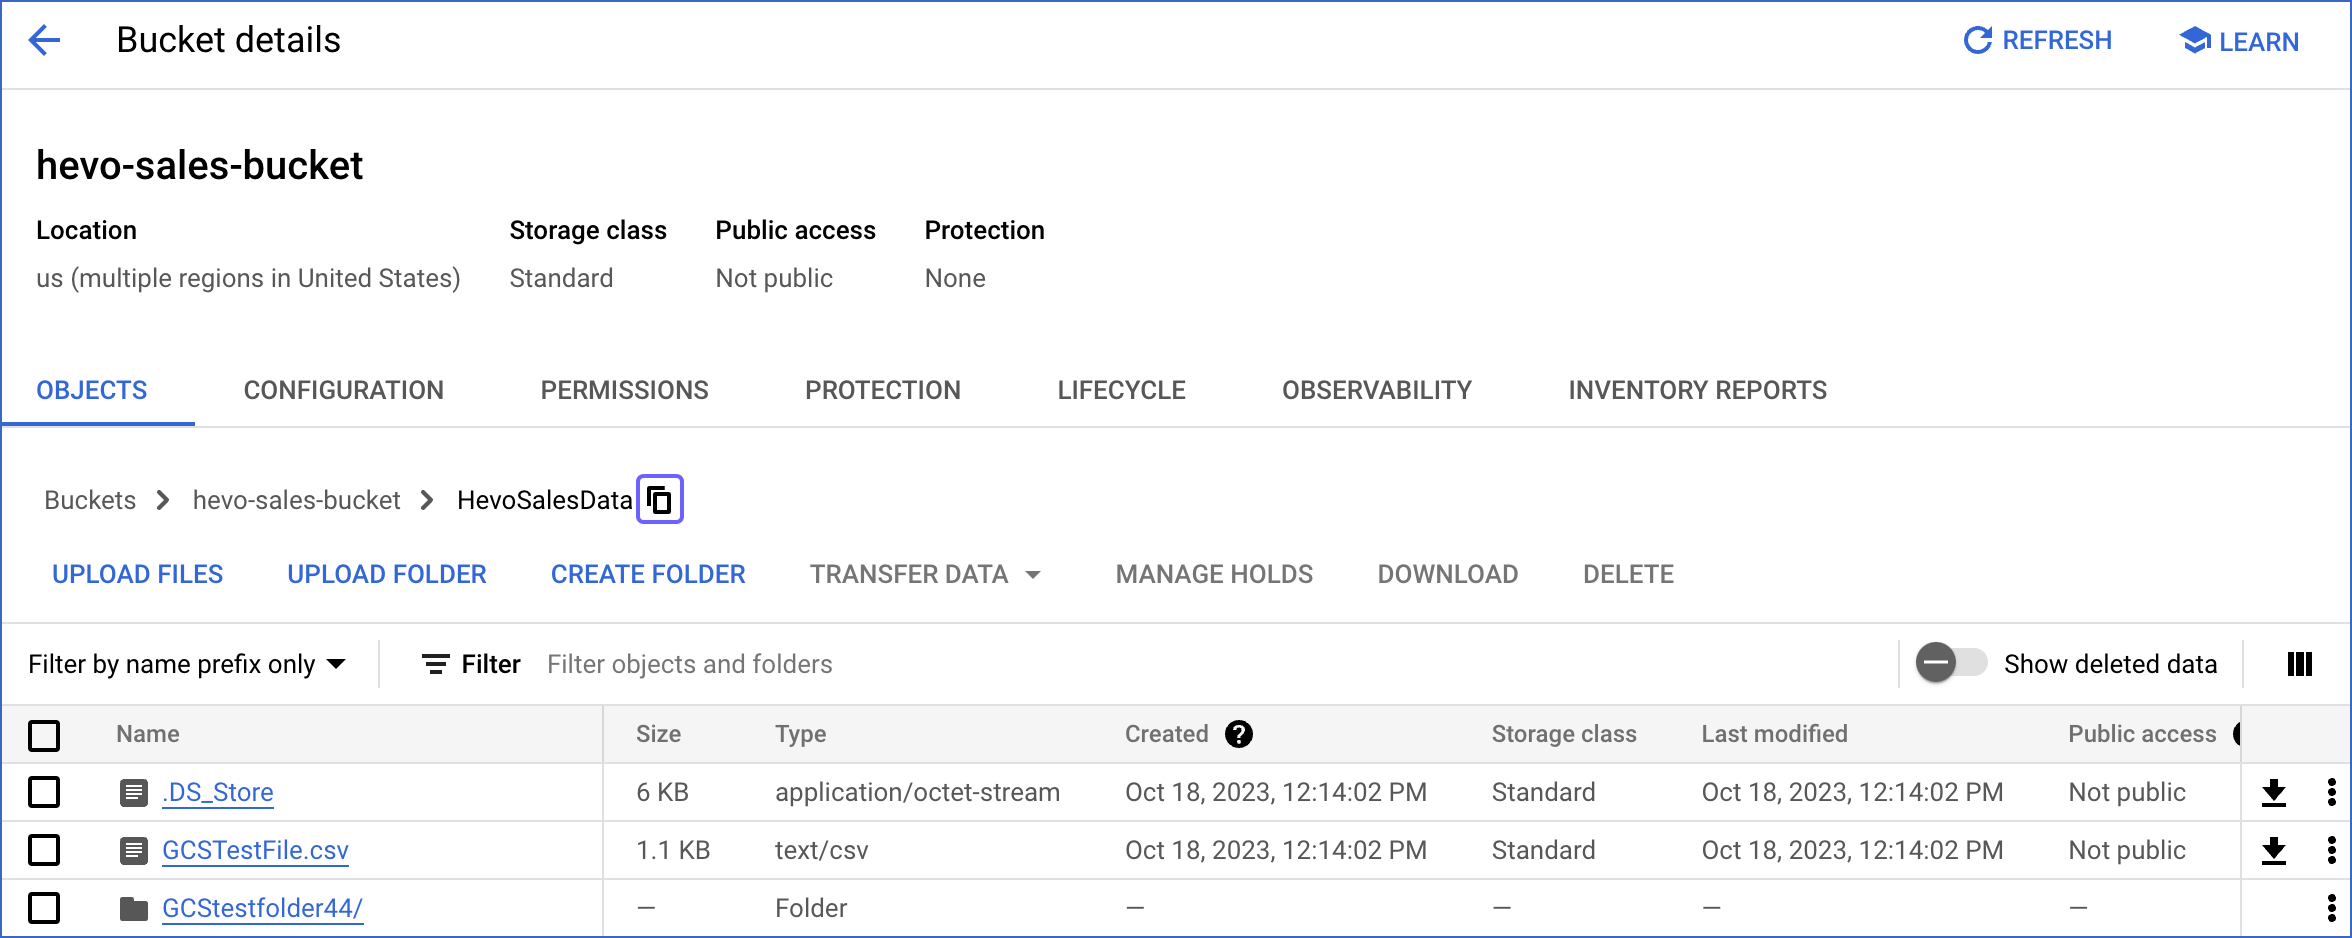The image size is (2352, 938).
Task: Click the GCStestfolder44 folder icon
Action: click(133, 909)
